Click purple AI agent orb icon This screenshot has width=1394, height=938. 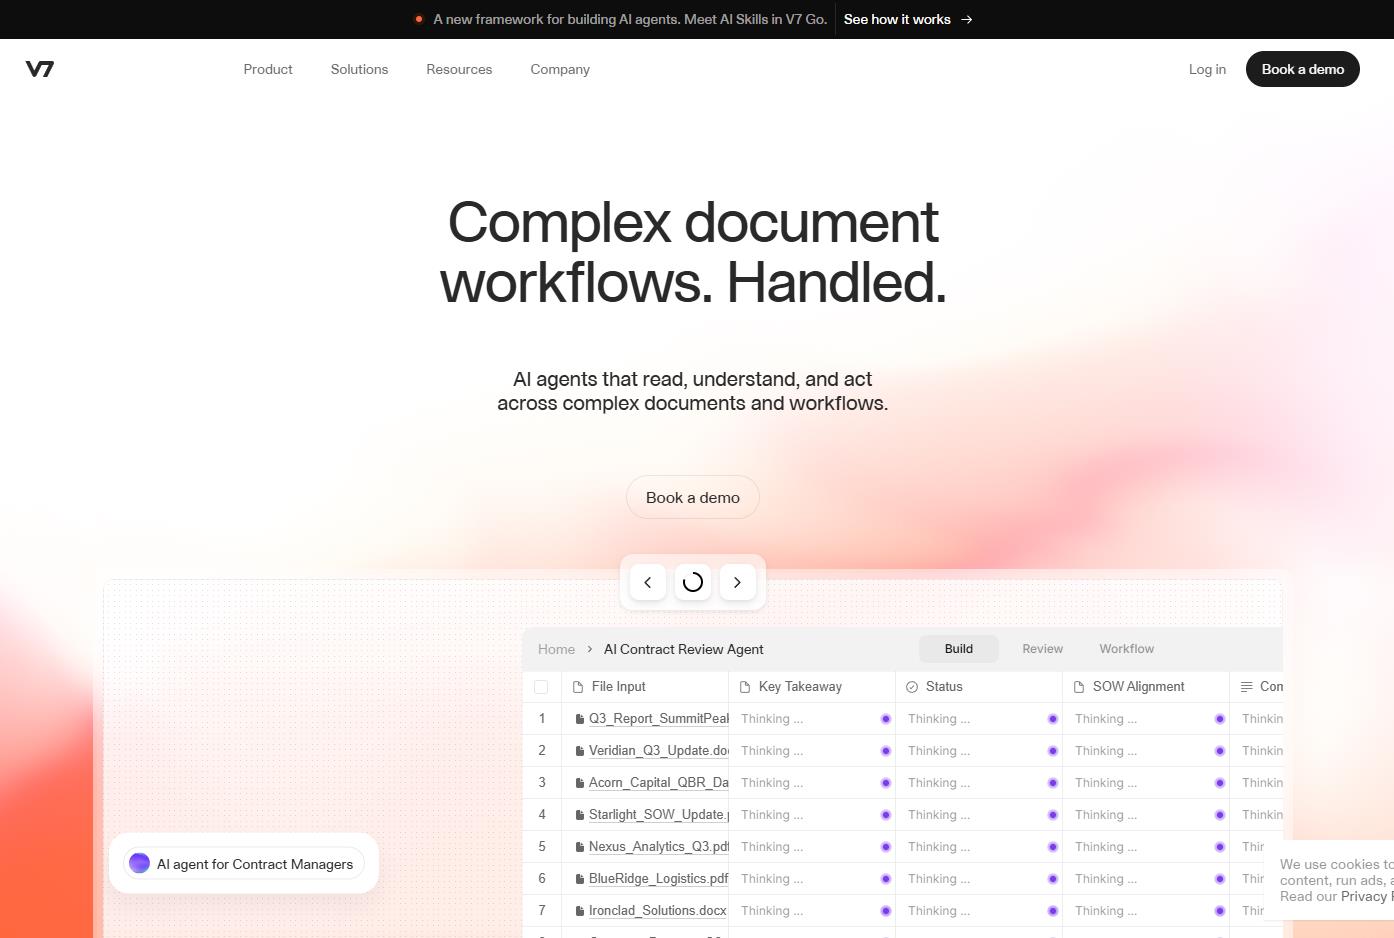click(140, 863)
